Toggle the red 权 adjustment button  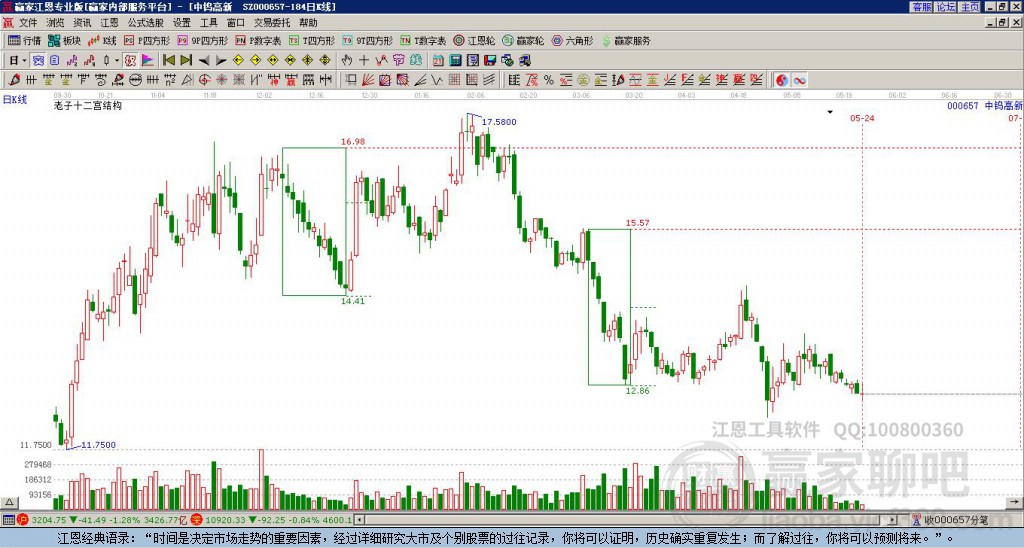(130, 60)
